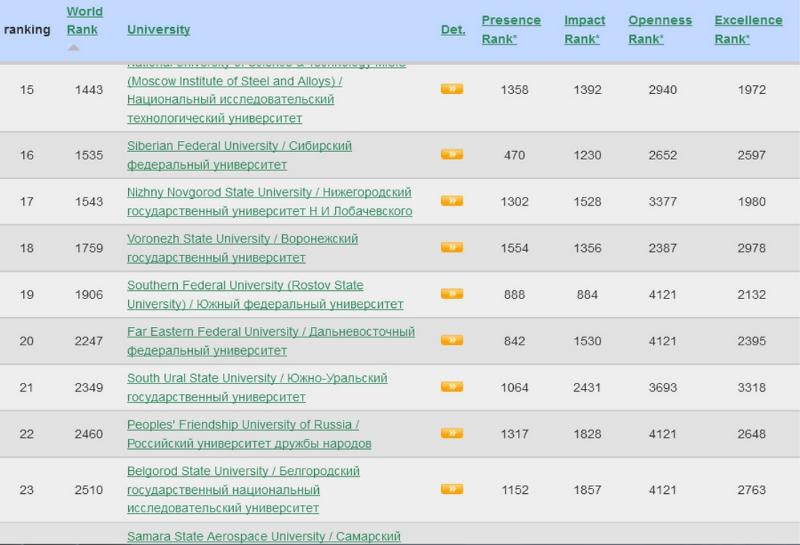Click details arrow for Southern Federal University

pyautogui.click(x=452, y=294)
